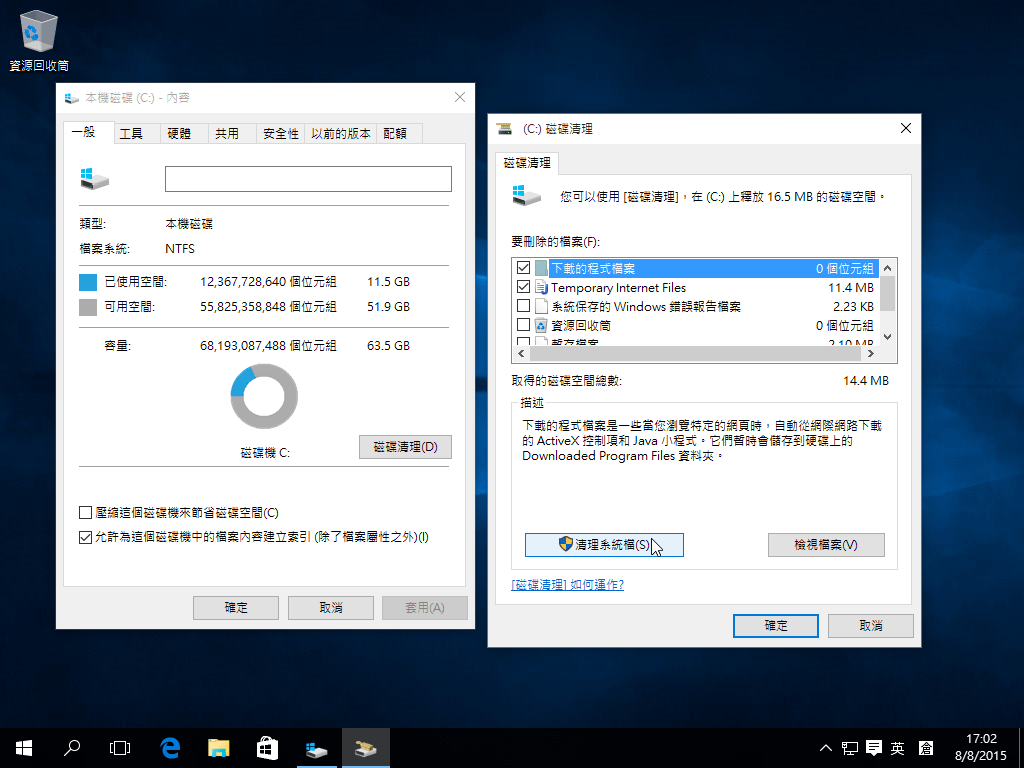Image resolution: width=1024 pixels, height=768 pixels.
Task: Switch to 硬體 tab
Action: tap(184, 133)
